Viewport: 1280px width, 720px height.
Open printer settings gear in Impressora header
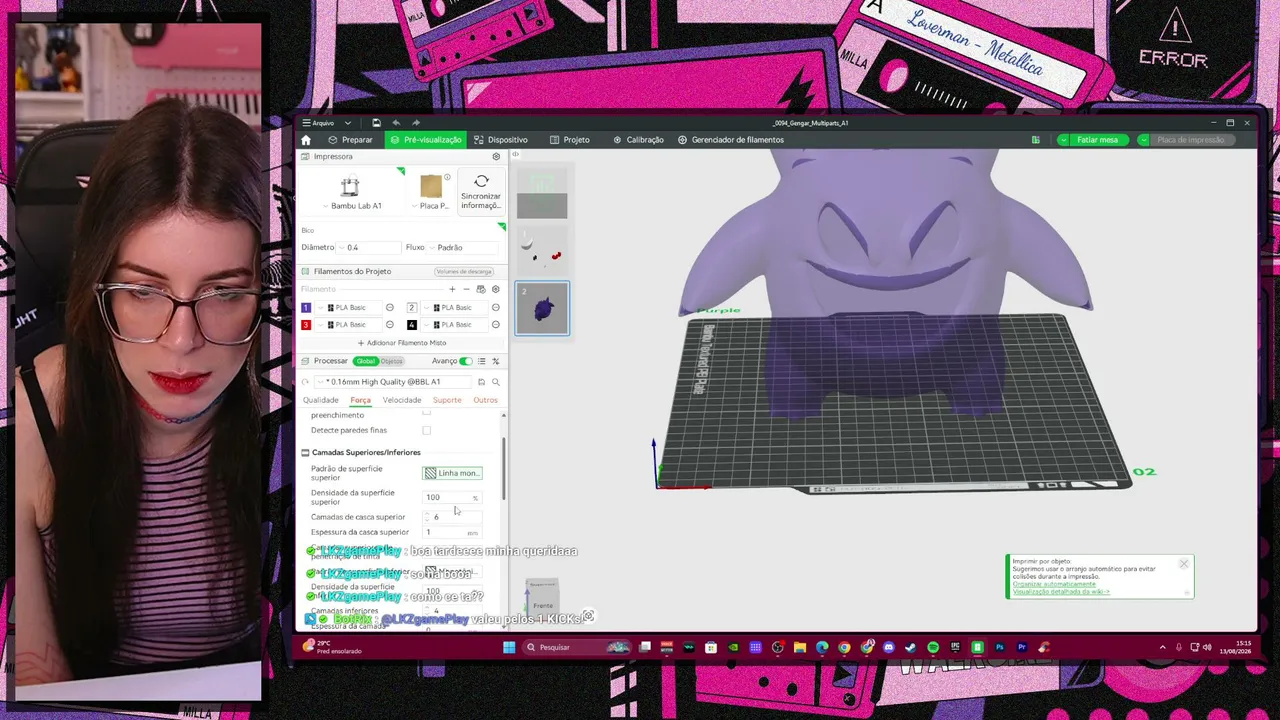point(496,157)
